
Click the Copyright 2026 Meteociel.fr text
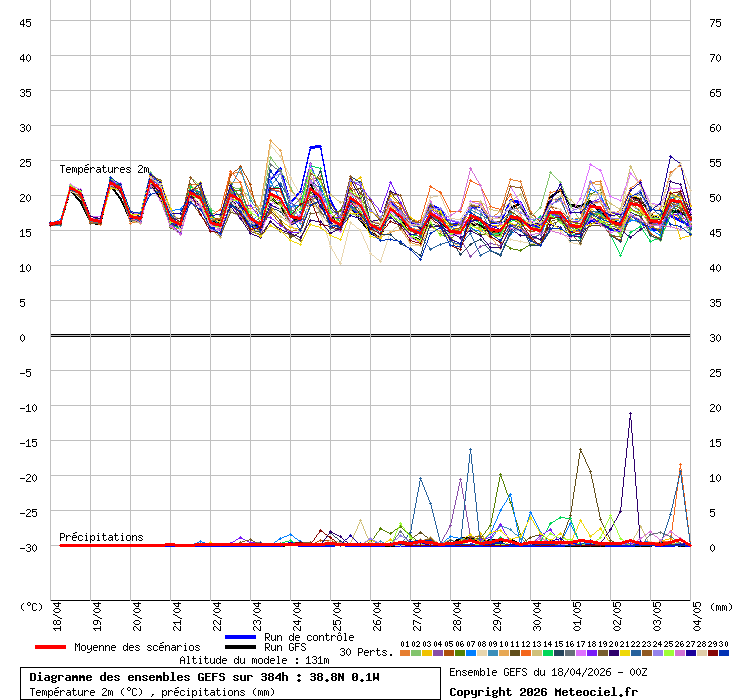(x=543, y=691)
